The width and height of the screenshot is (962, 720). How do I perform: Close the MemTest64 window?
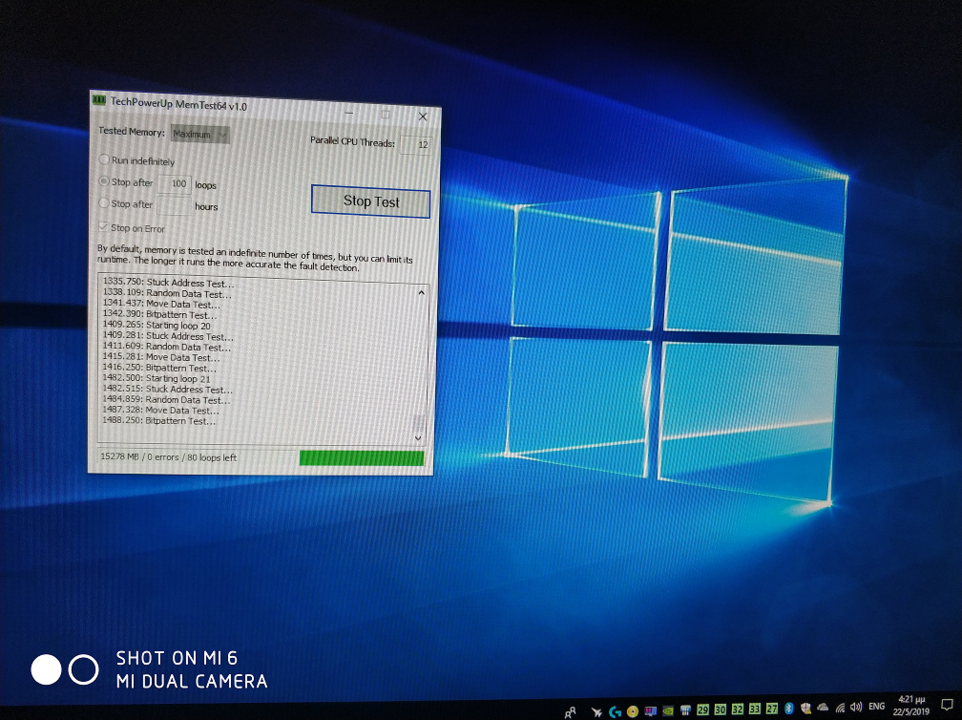(423, 117)
